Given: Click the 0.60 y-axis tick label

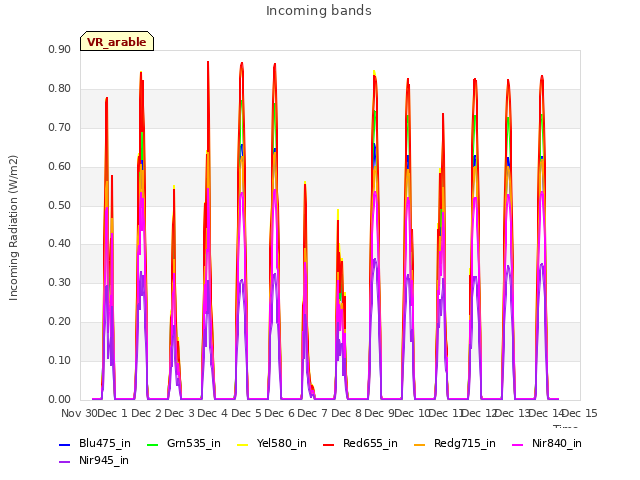Looking at the screenshot, I should coord(60,167).
